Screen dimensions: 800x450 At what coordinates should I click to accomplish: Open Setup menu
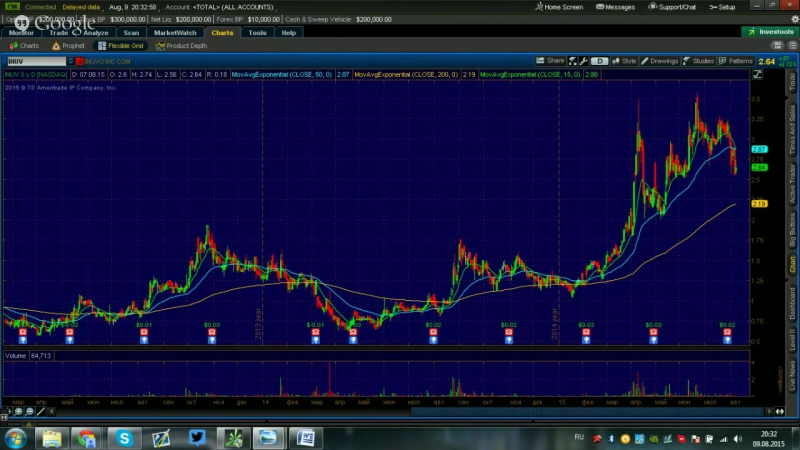click(x=722, y=7)
